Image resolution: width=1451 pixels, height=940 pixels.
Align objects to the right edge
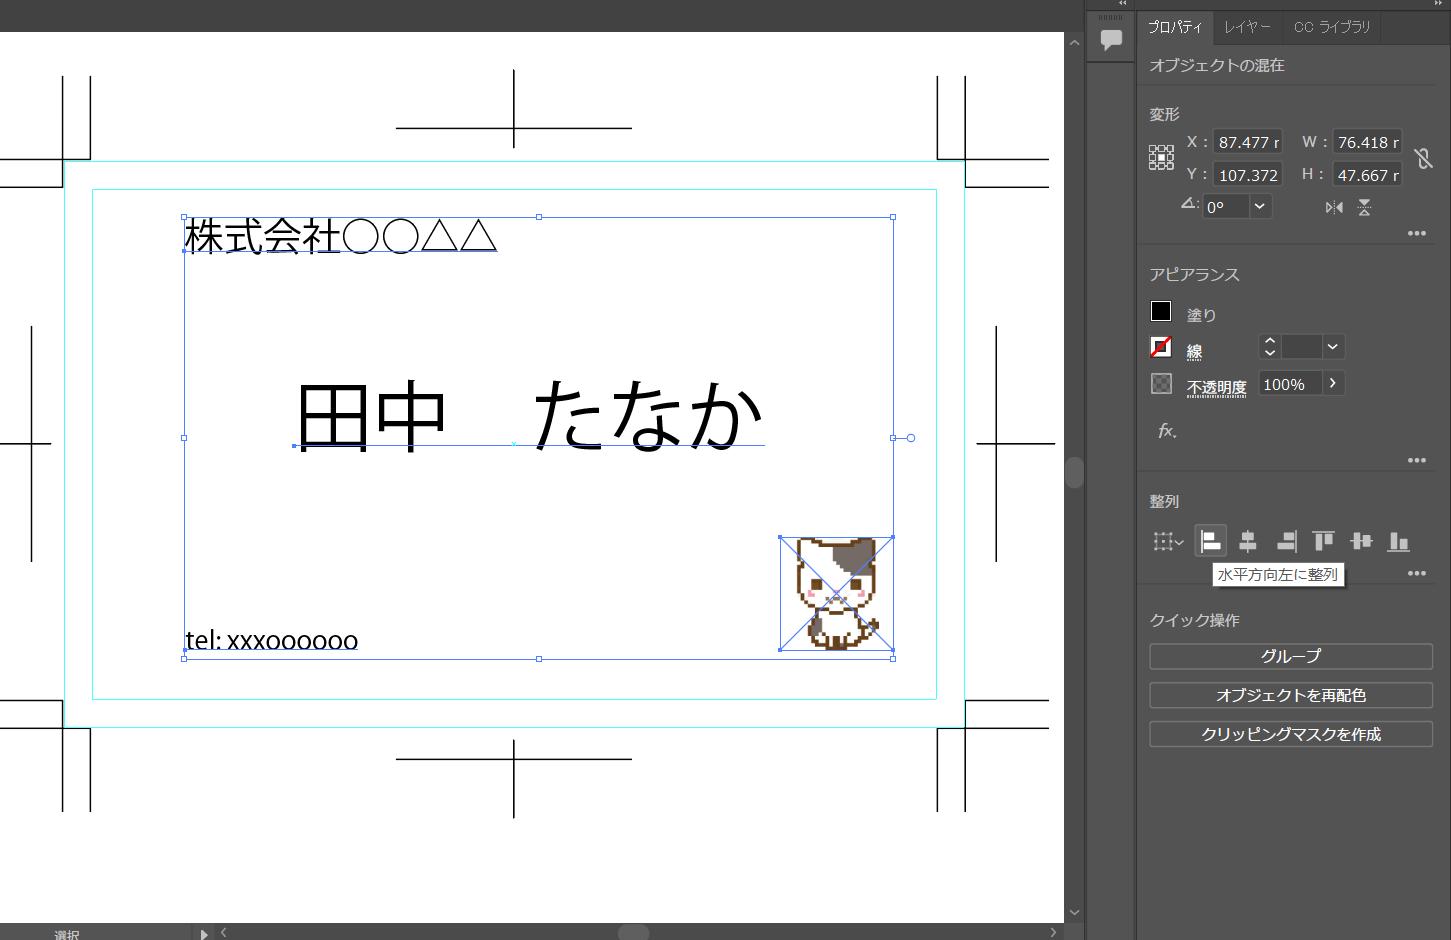1286,541
